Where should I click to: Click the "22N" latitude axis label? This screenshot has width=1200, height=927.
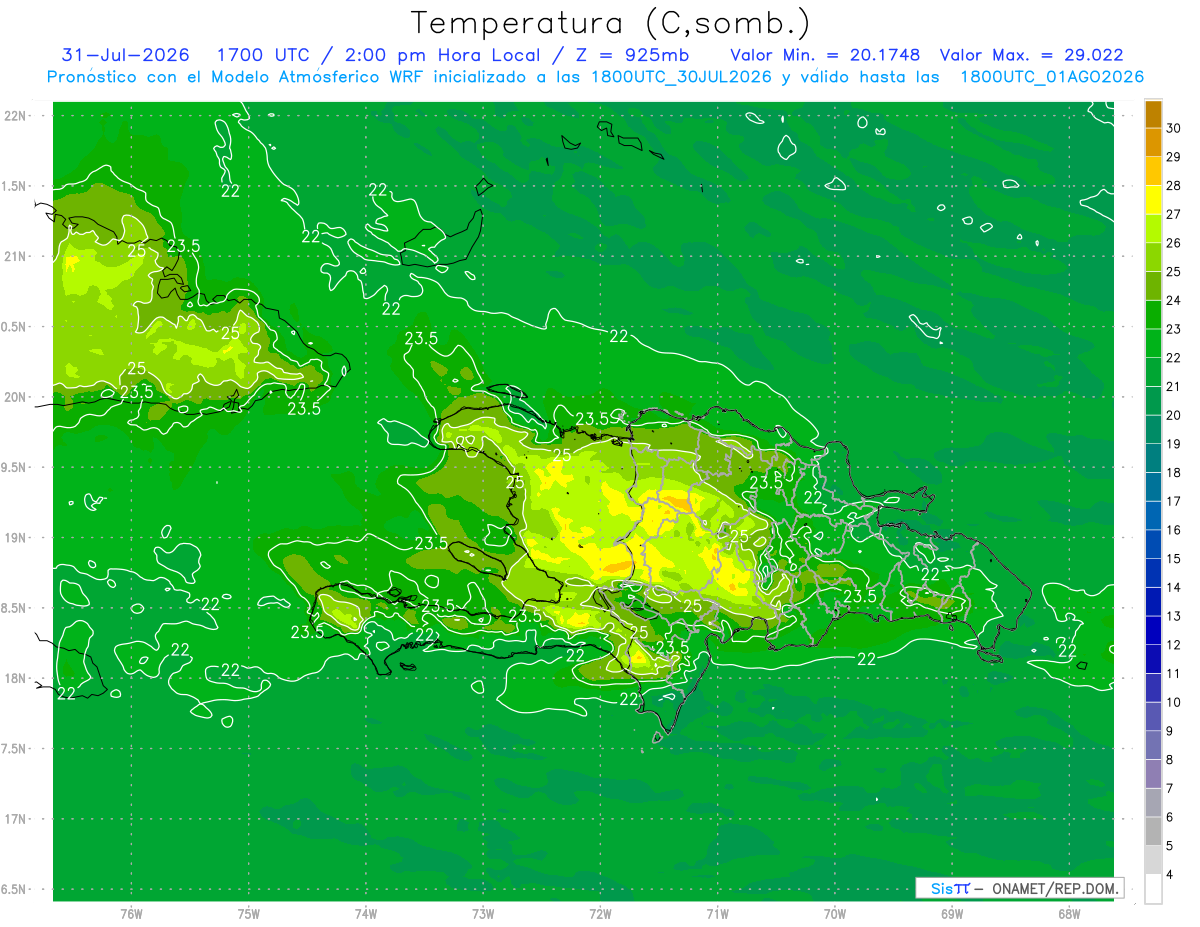17,116
